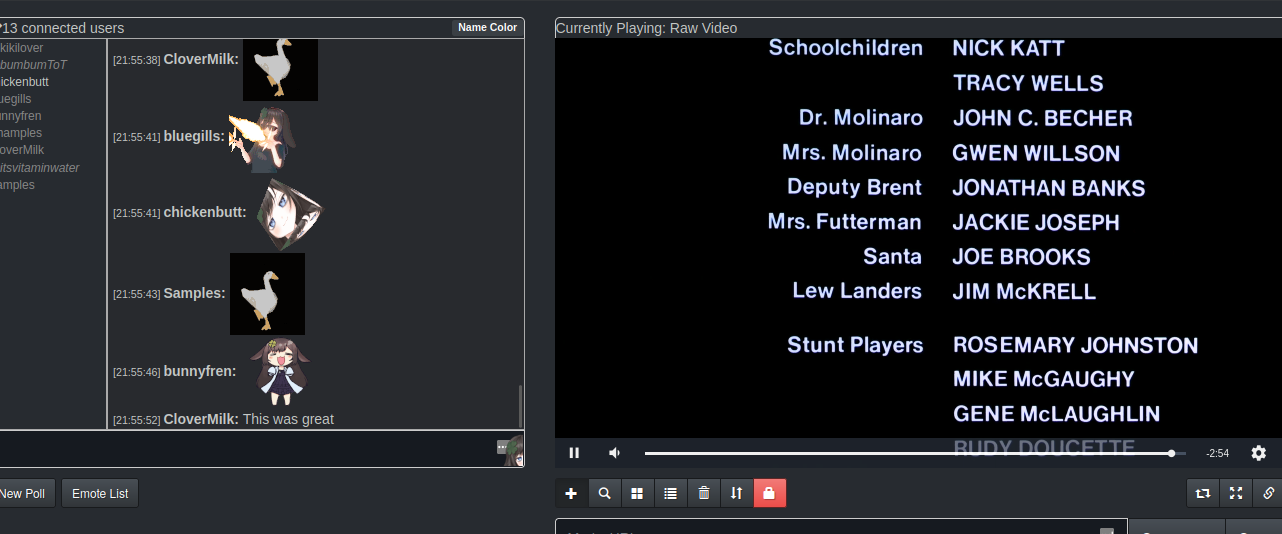This screenshot has height=534, width=1282.
Task: Pause the Raw Video playback
Action: click(574, 453)
